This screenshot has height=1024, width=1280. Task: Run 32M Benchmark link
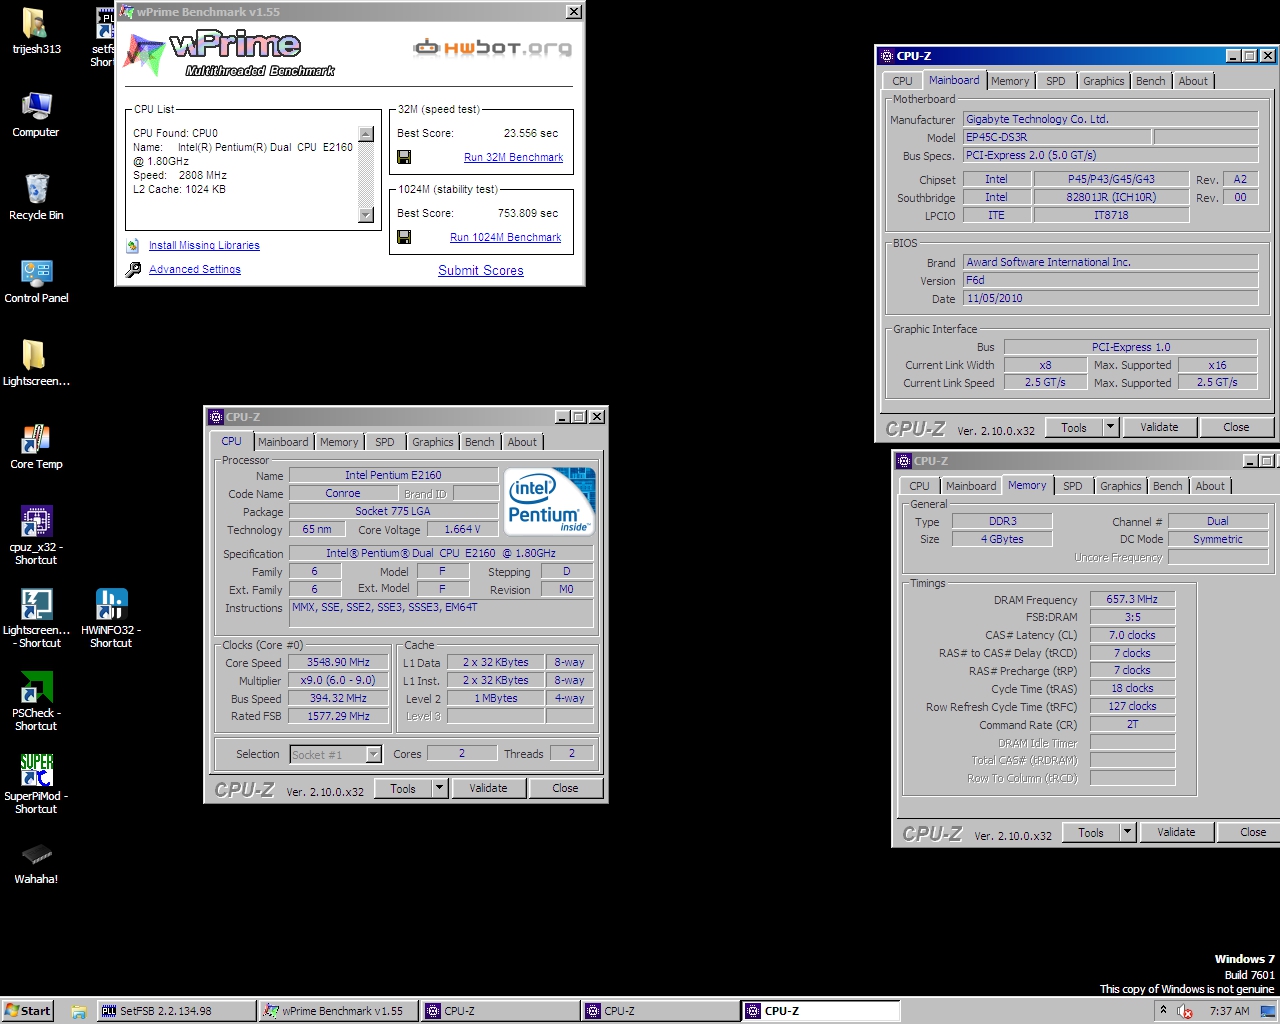pos(513,157)
